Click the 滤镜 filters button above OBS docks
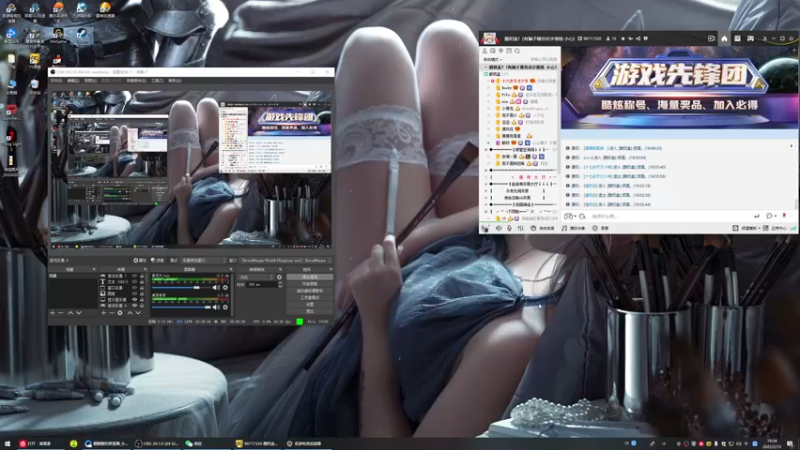800x450 pixels. click(x=158, y=260)
